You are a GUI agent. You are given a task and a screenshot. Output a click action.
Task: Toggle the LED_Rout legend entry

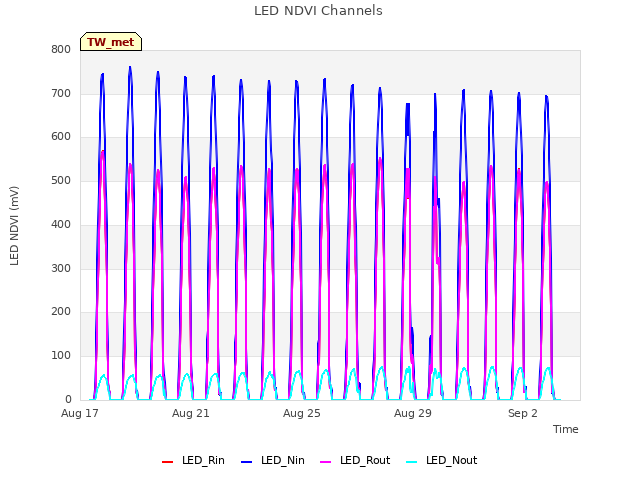355,461
